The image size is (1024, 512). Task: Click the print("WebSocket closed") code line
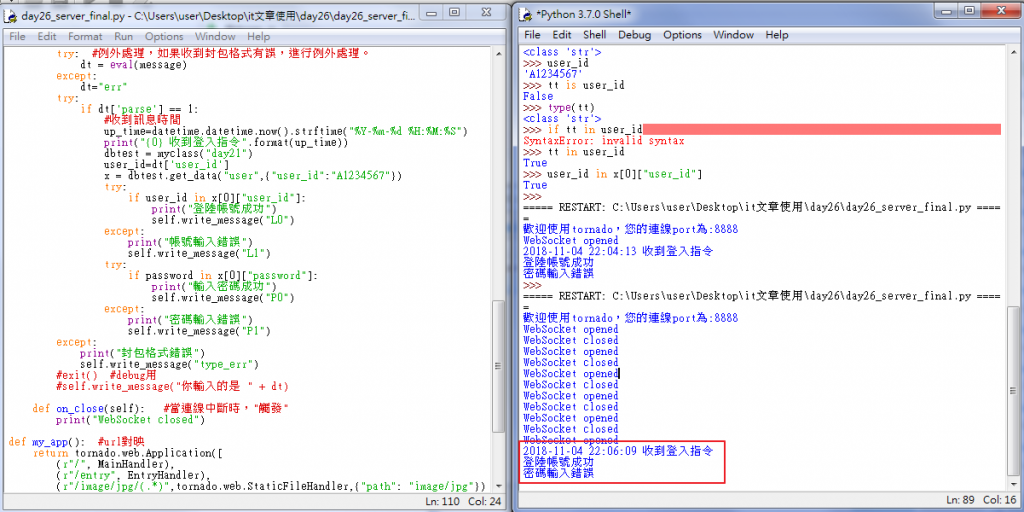tap(131, 420)
